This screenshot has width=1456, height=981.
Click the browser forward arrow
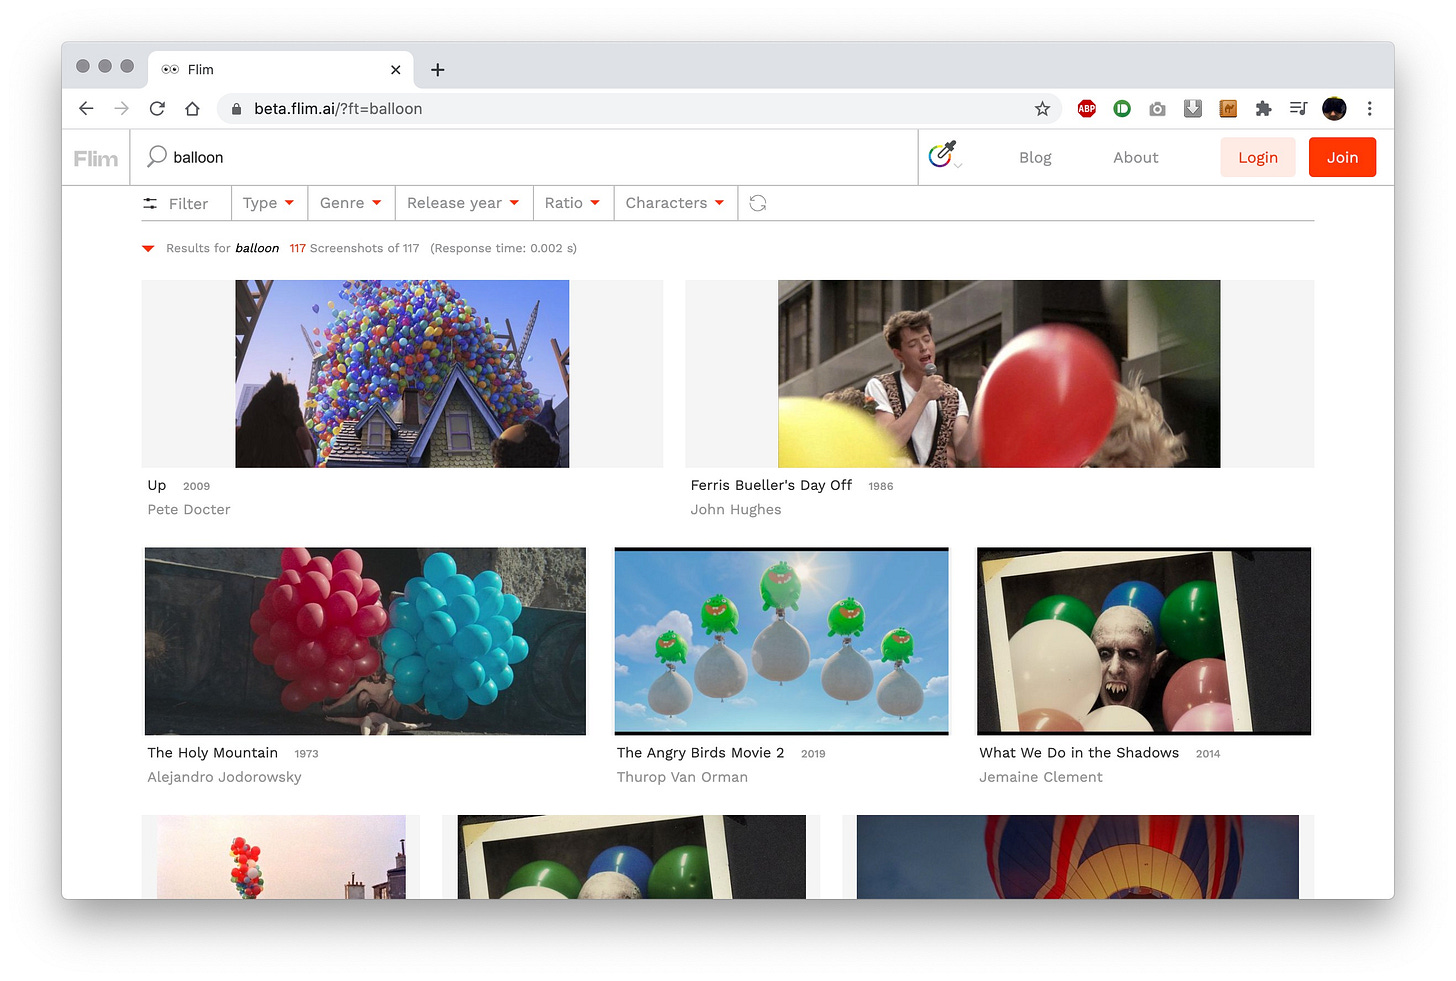(121, 109)
